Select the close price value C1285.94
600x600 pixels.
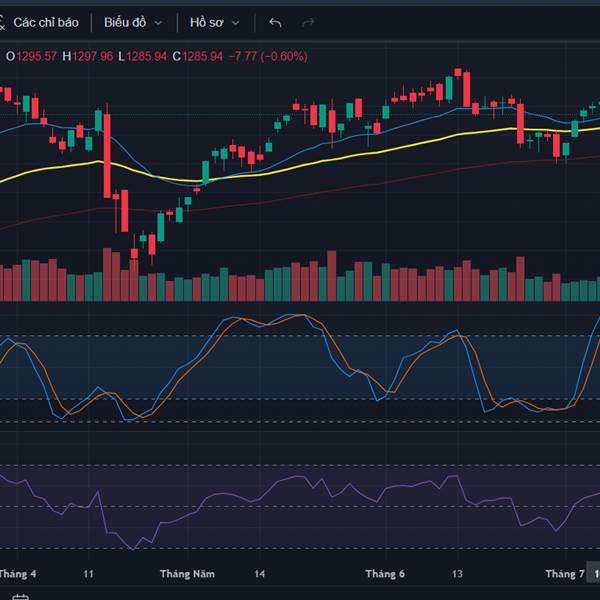[197, 57]
